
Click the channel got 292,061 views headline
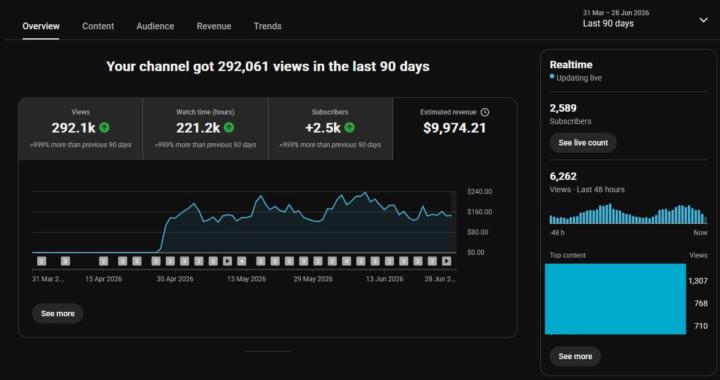click(x=268, y=67)
